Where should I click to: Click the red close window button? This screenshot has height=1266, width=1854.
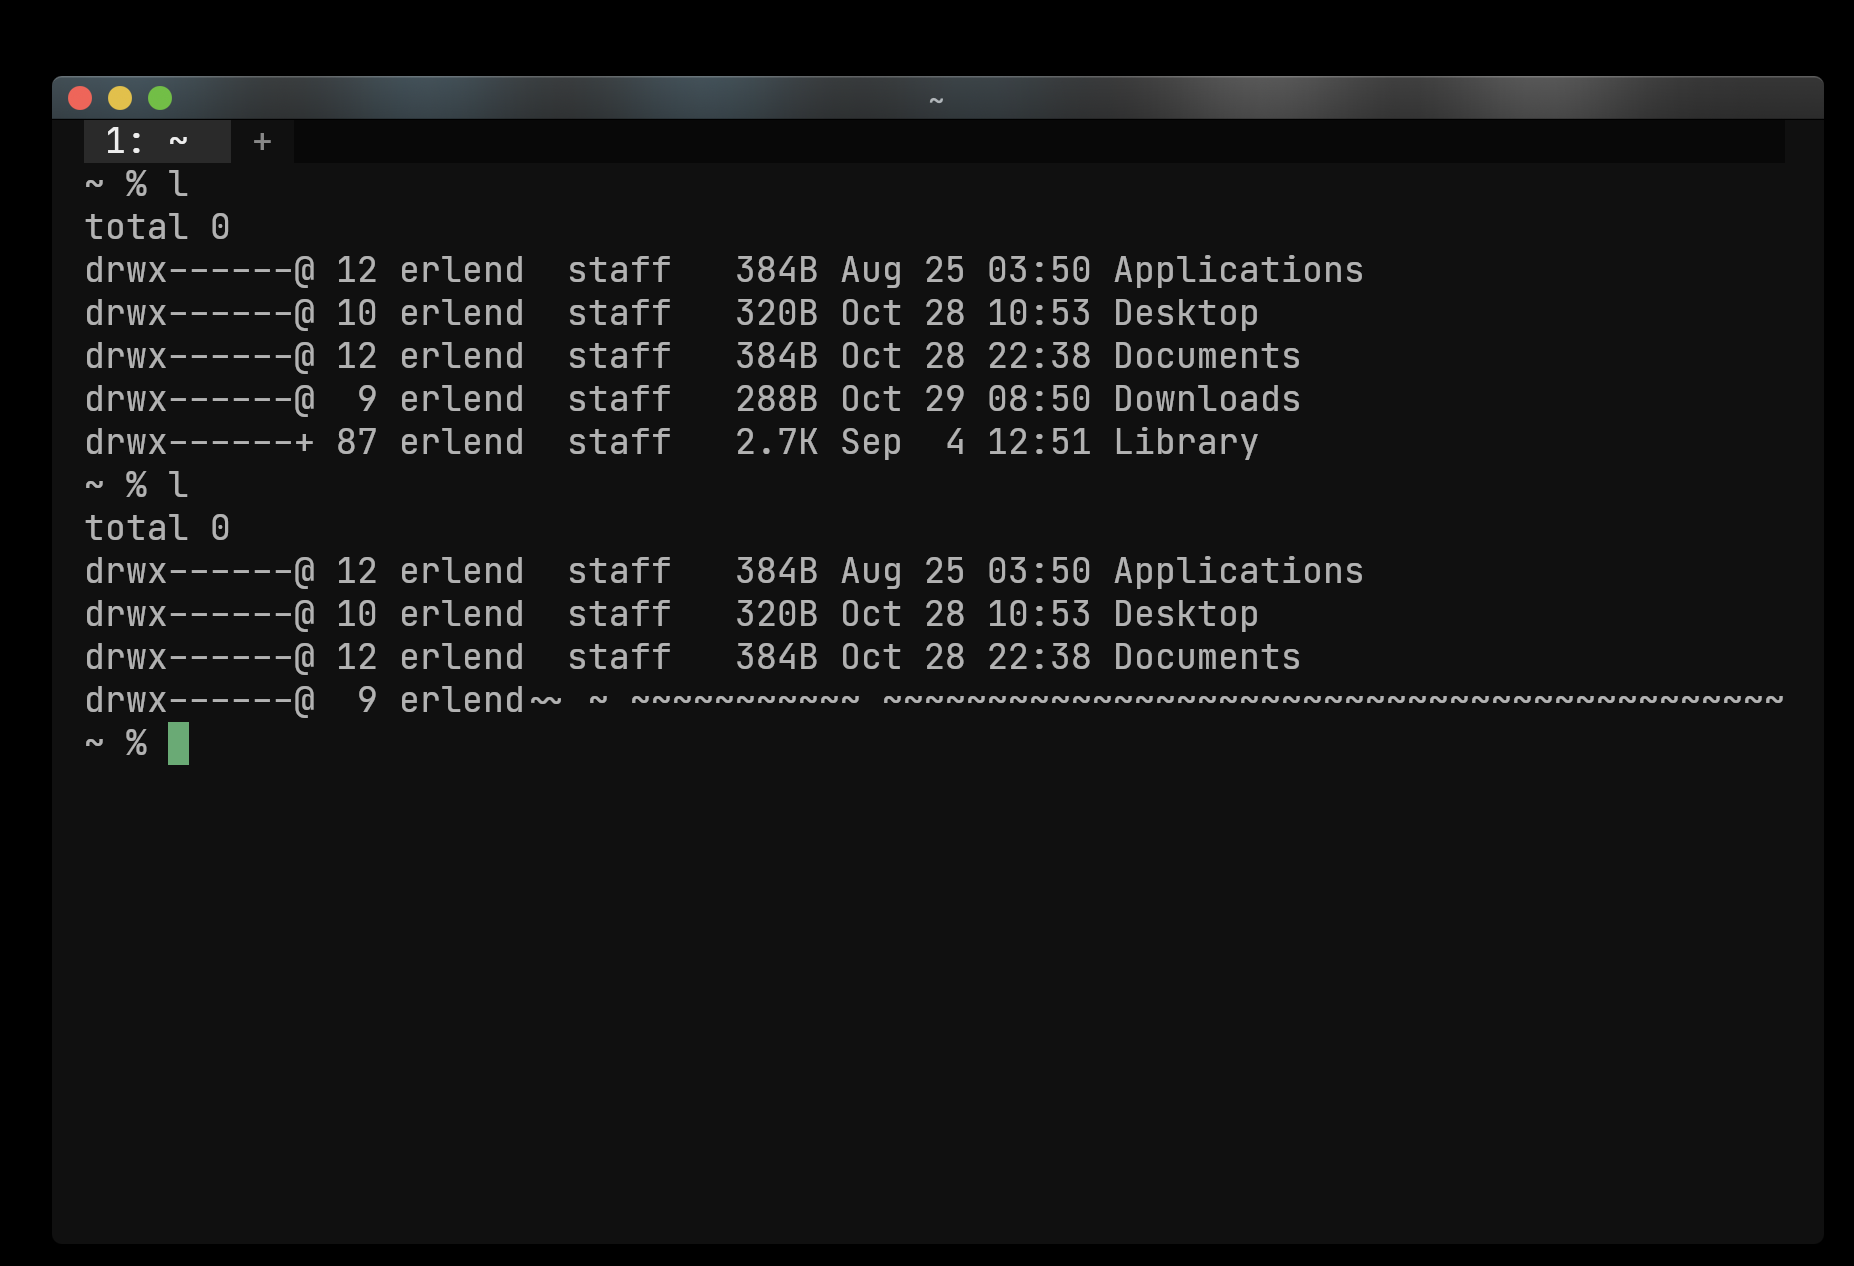(80, 98)
